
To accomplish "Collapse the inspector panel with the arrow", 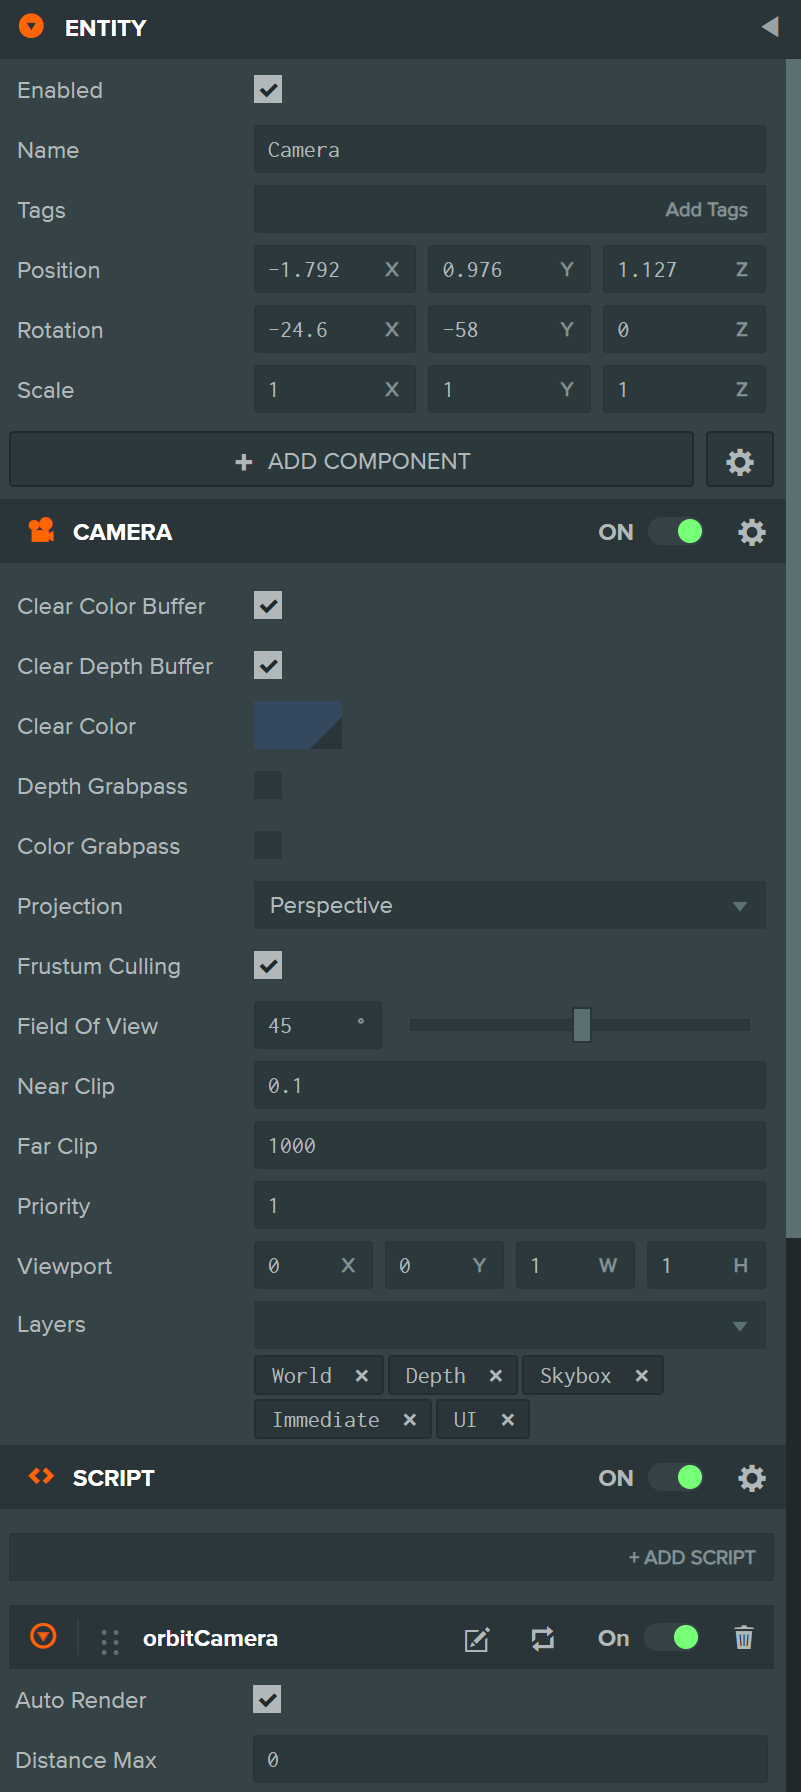I will 769,27.
